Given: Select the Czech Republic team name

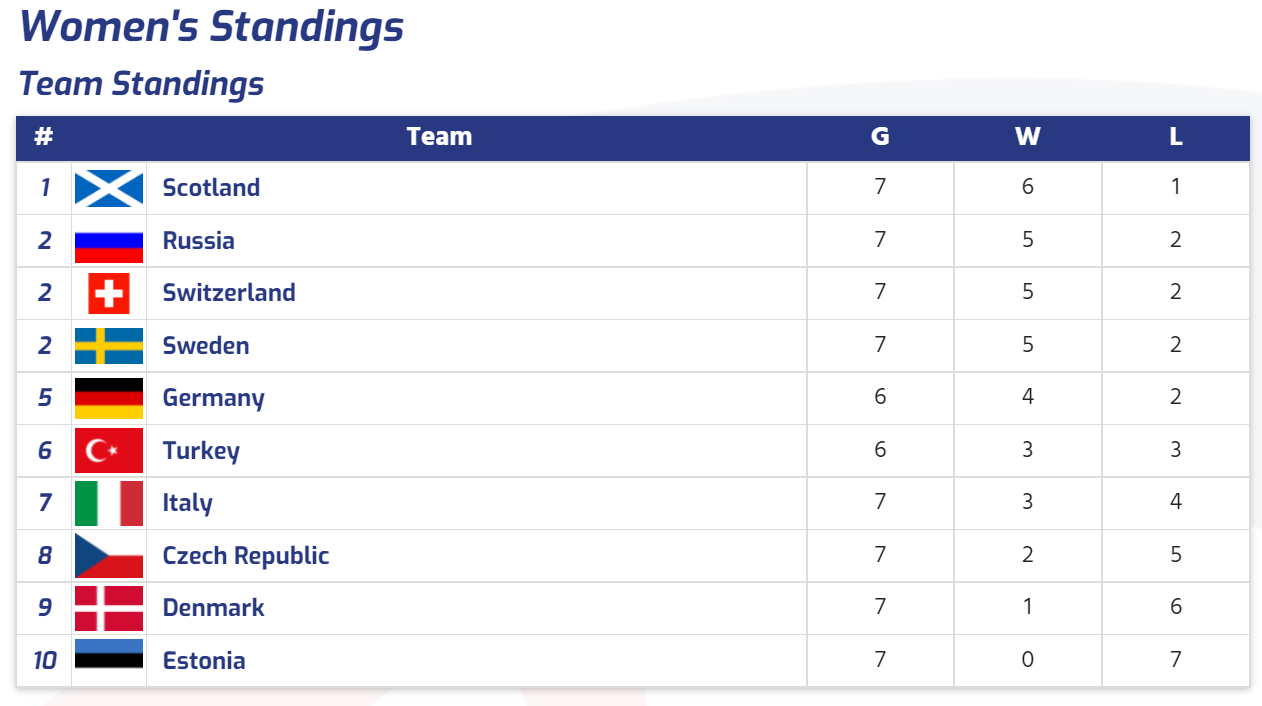Looking at the screenshot, I should [246, 556].
